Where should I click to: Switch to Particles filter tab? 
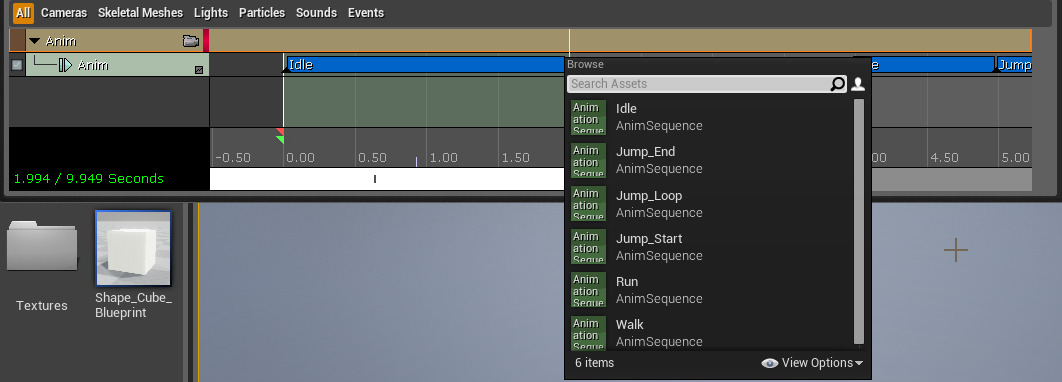262,13
